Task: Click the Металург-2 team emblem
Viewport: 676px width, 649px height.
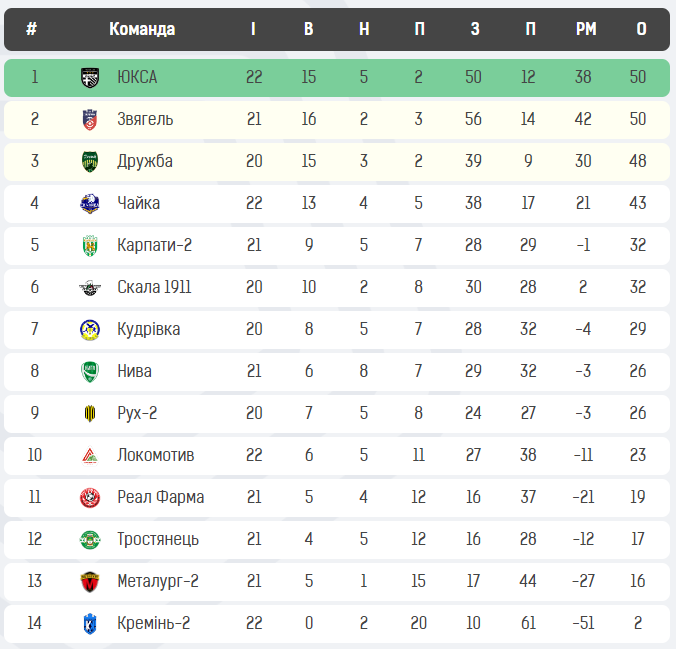Action: [90, 581]
